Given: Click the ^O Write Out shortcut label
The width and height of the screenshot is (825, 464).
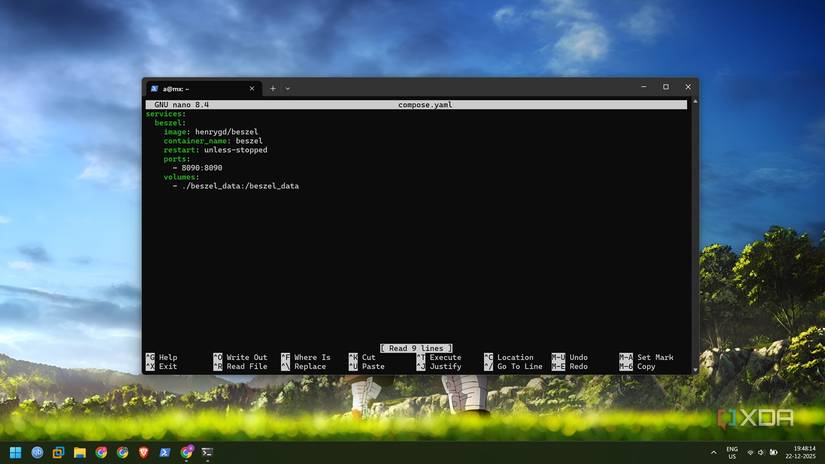Looking at the screenshot, I should pos(240,357).
